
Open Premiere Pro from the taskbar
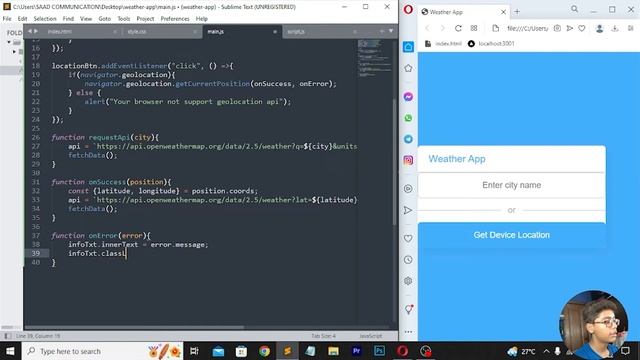click(356, 351)
